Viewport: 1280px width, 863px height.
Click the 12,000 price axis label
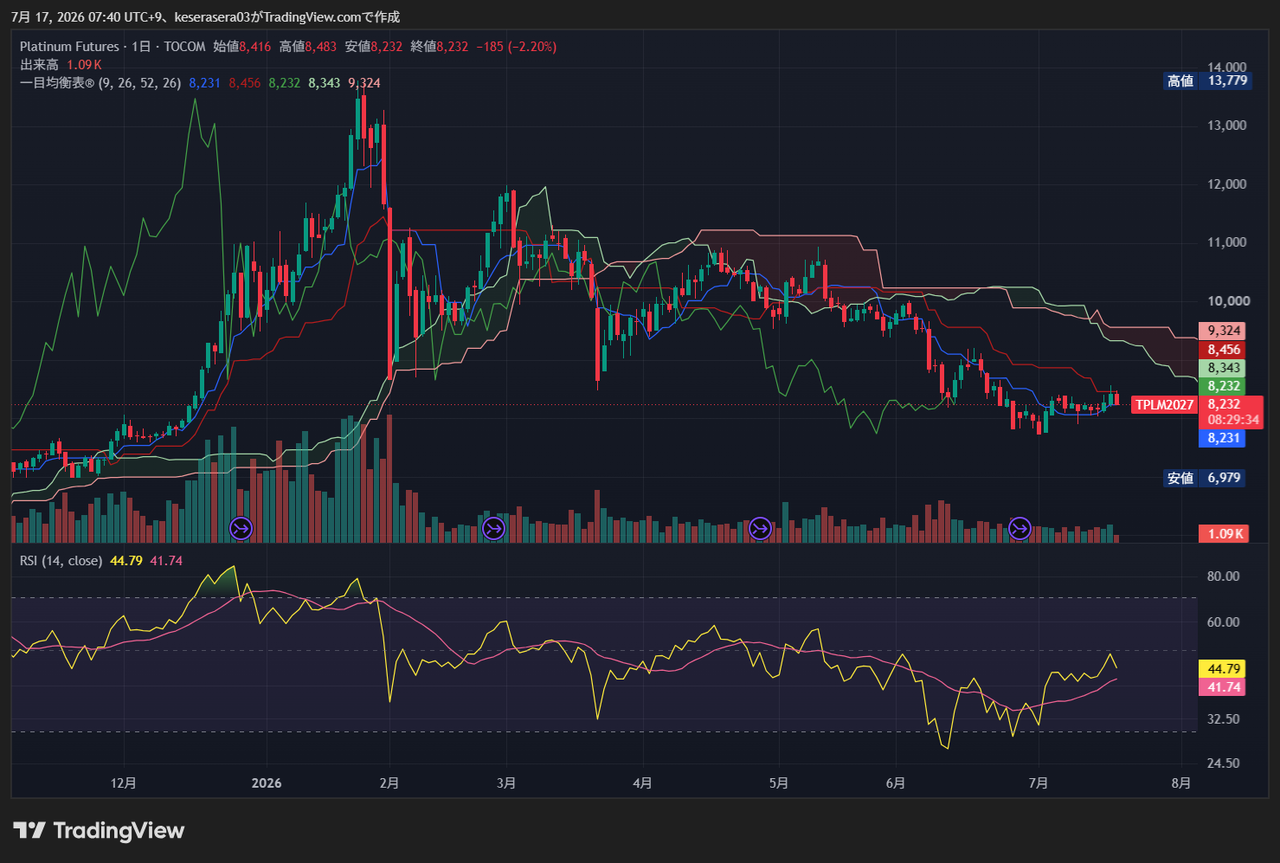pyautogui.click(x=1227, y=184)
